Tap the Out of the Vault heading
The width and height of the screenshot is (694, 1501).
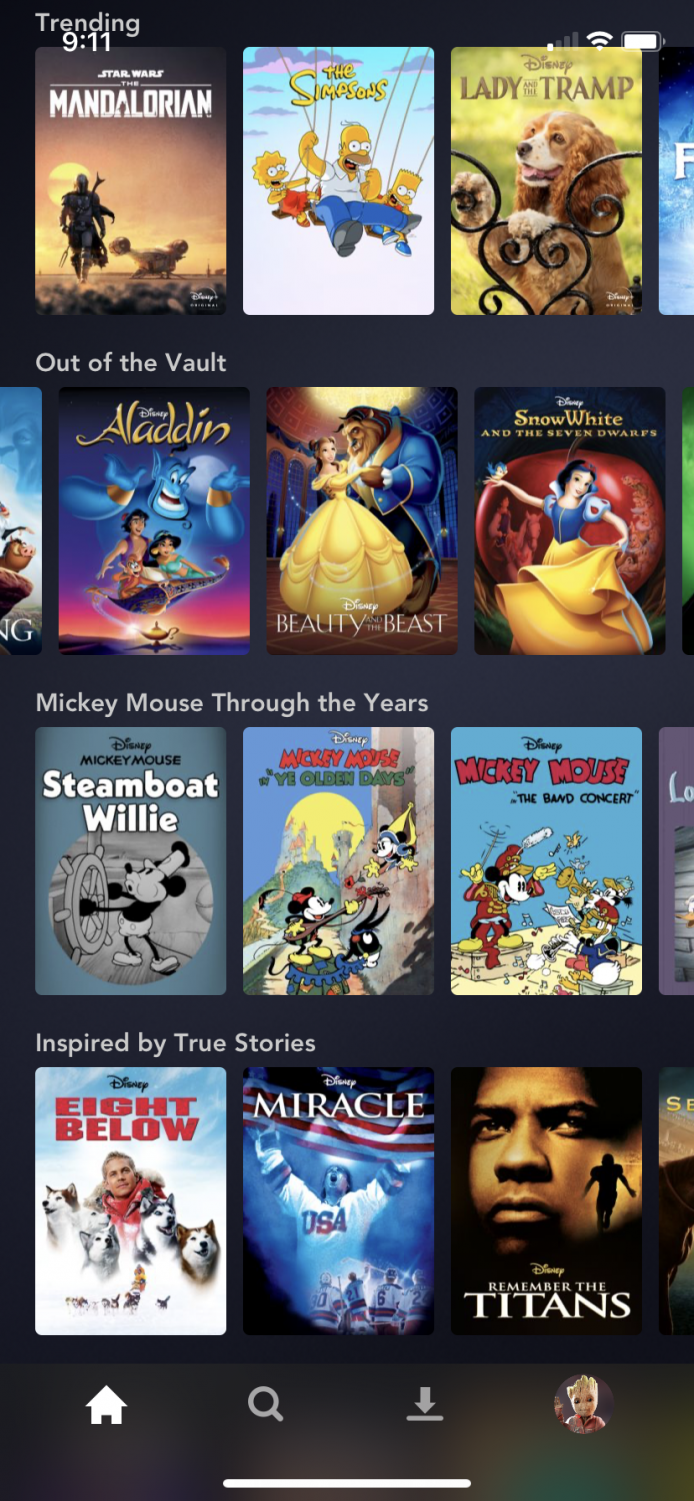pos(131,362)
